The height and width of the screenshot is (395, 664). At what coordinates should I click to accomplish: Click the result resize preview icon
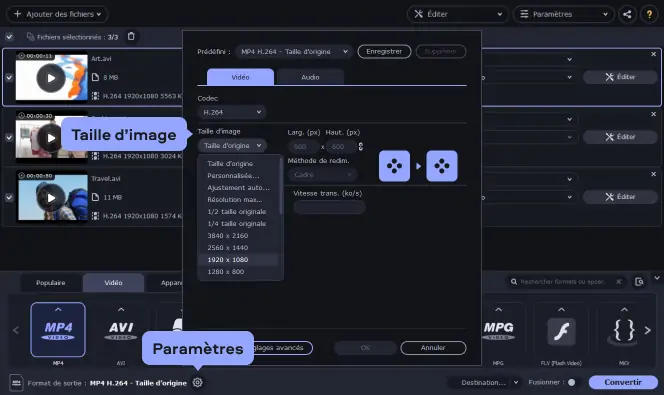pos(442,166)
